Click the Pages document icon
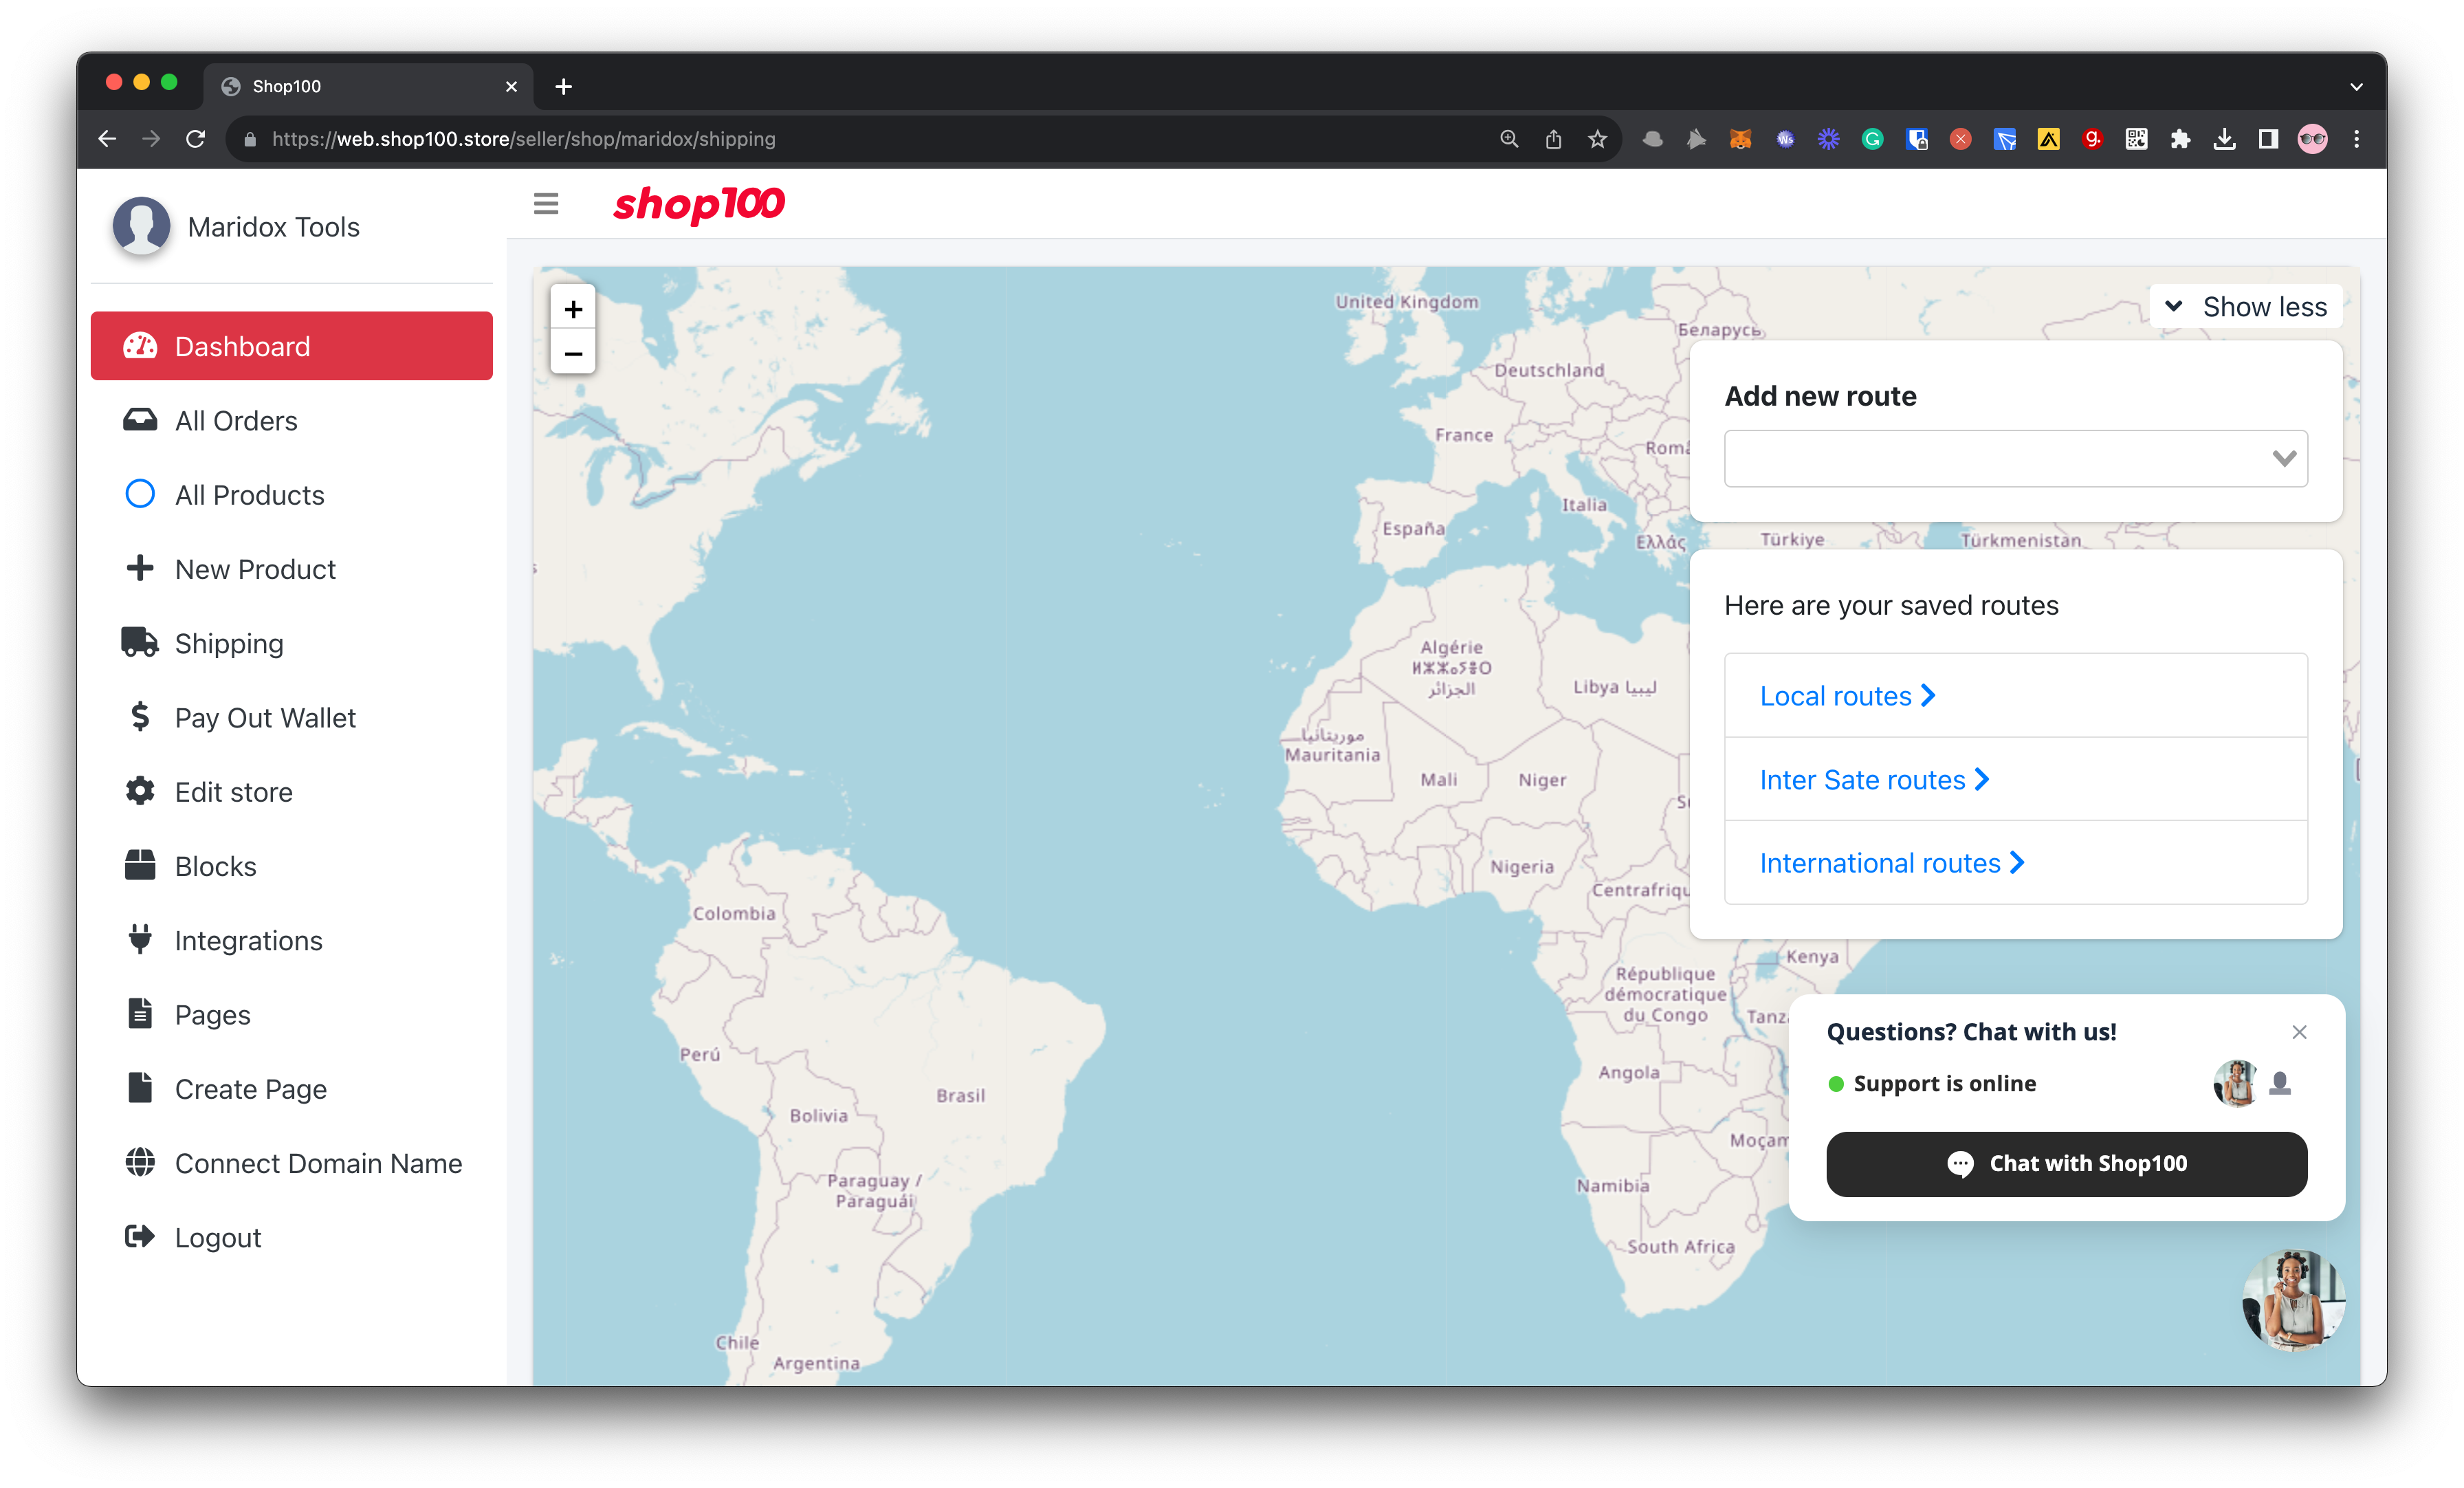Viewport: 2464px width, 1488px height. coord(140,1013)
